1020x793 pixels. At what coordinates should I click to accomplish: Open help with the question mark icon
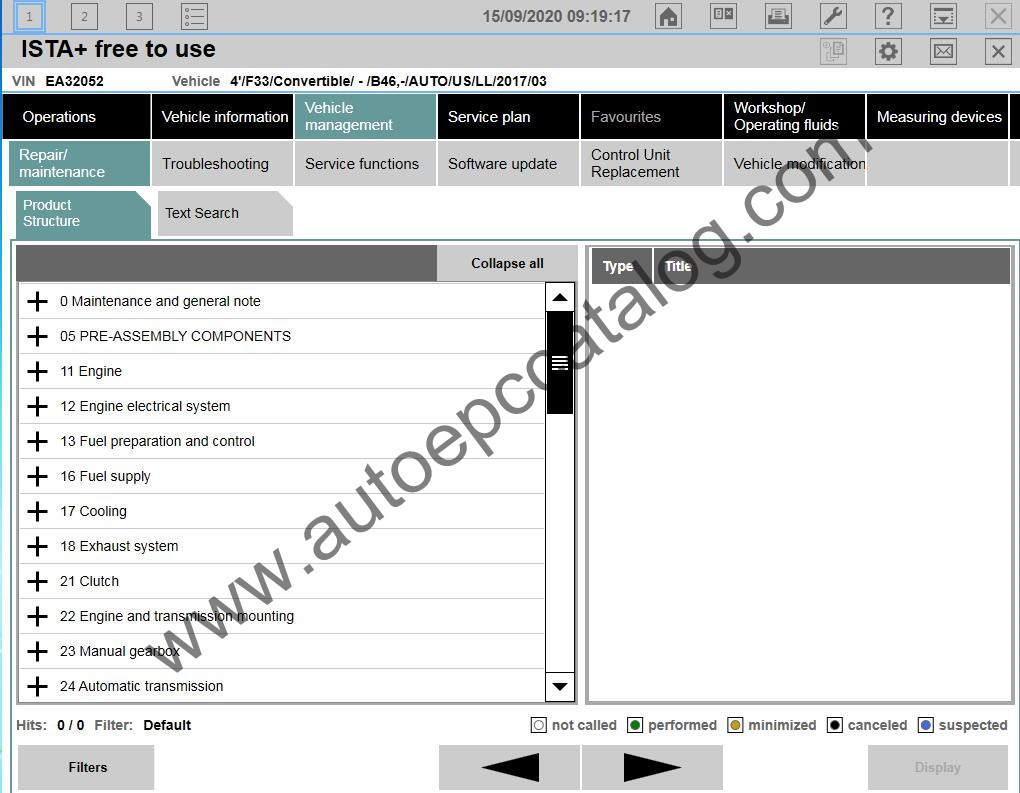[x=888, y=16]
